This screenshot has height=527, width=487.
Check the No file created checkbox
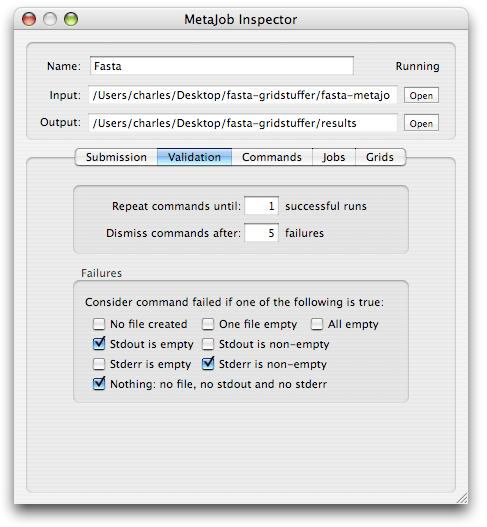(x=99, y=324)
